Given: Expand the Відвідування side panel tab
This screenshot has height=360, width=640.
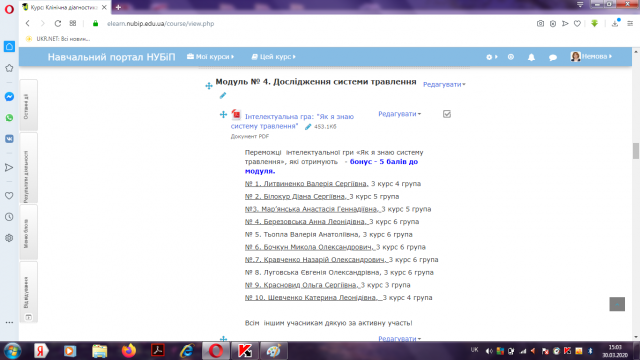Looking at the screenshot, I should [x=28, y=292].
